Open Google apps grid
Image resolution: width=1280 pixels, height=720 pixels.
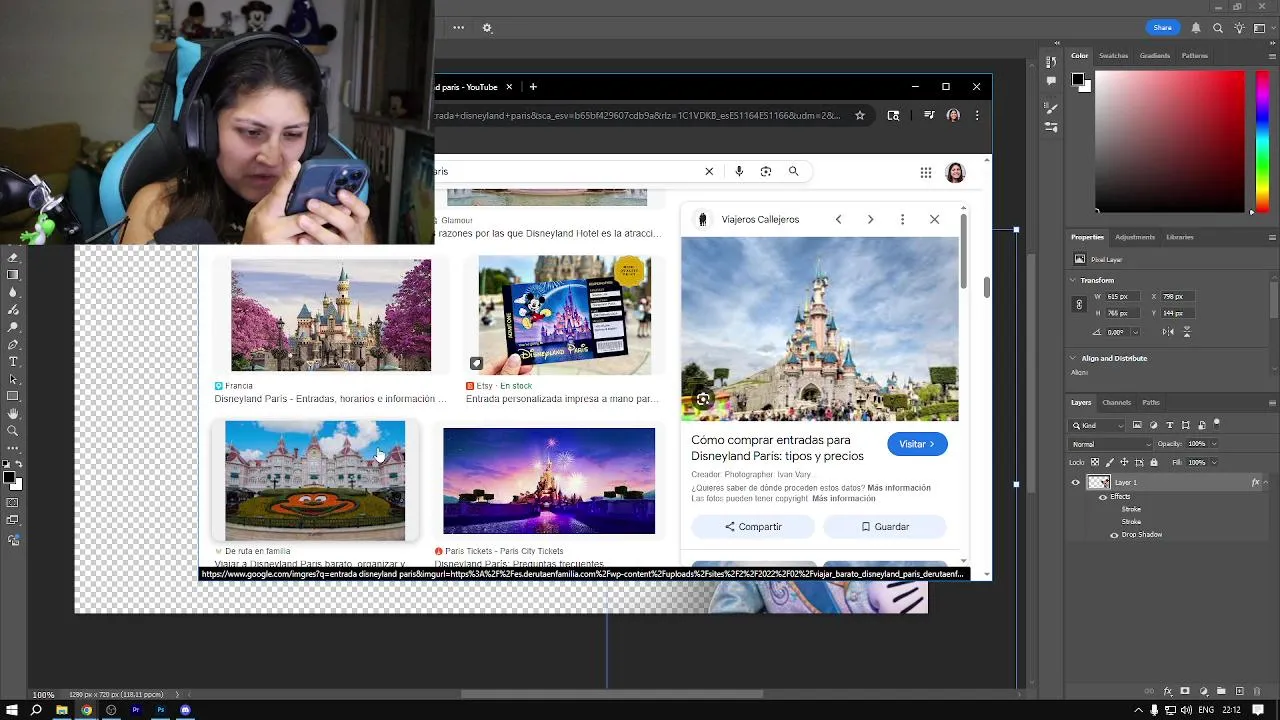[x=926, y=172]
